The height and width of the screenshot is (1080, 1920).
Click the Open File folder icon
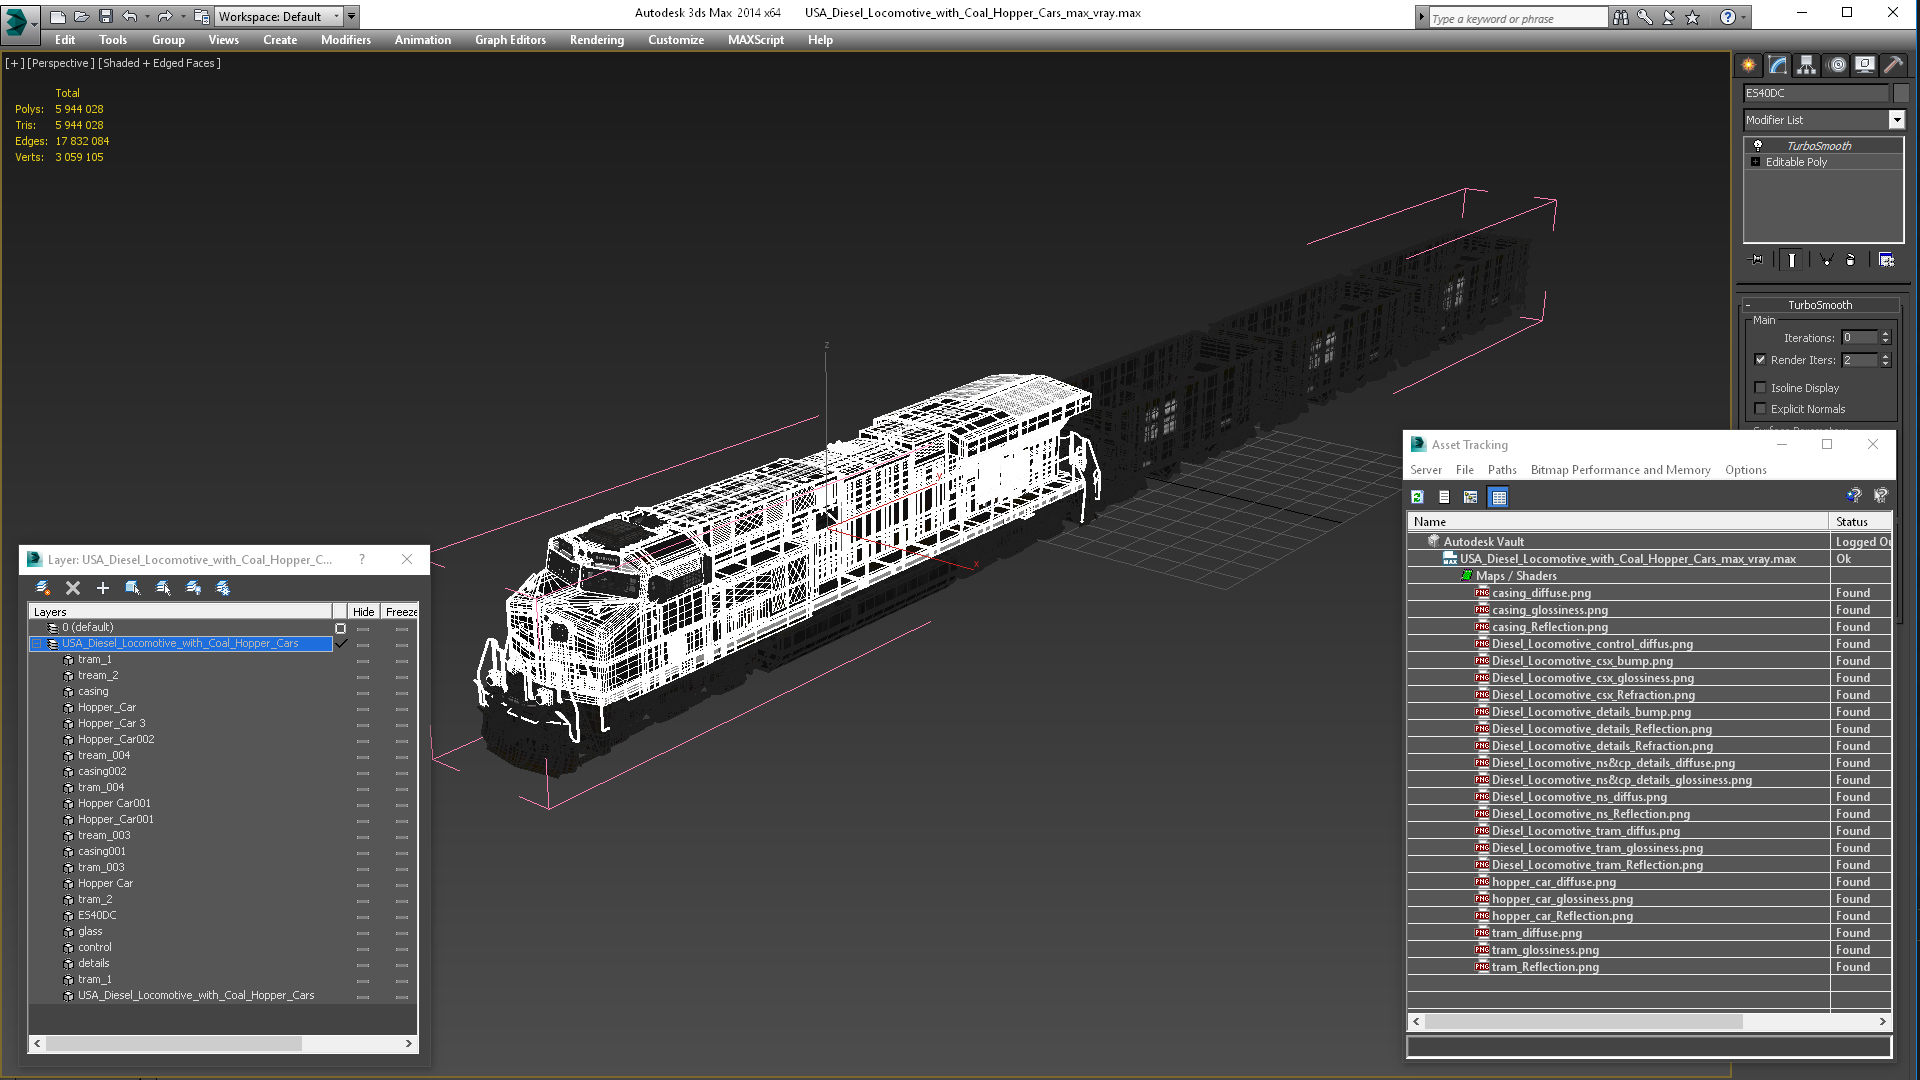point(82,16)
